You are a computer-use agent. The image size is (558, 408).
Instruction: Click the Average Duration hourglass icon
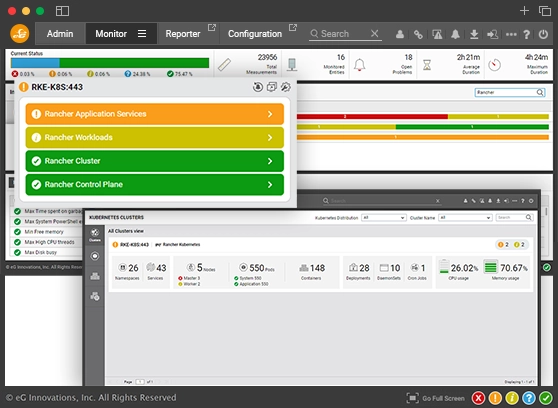[427, 65]
